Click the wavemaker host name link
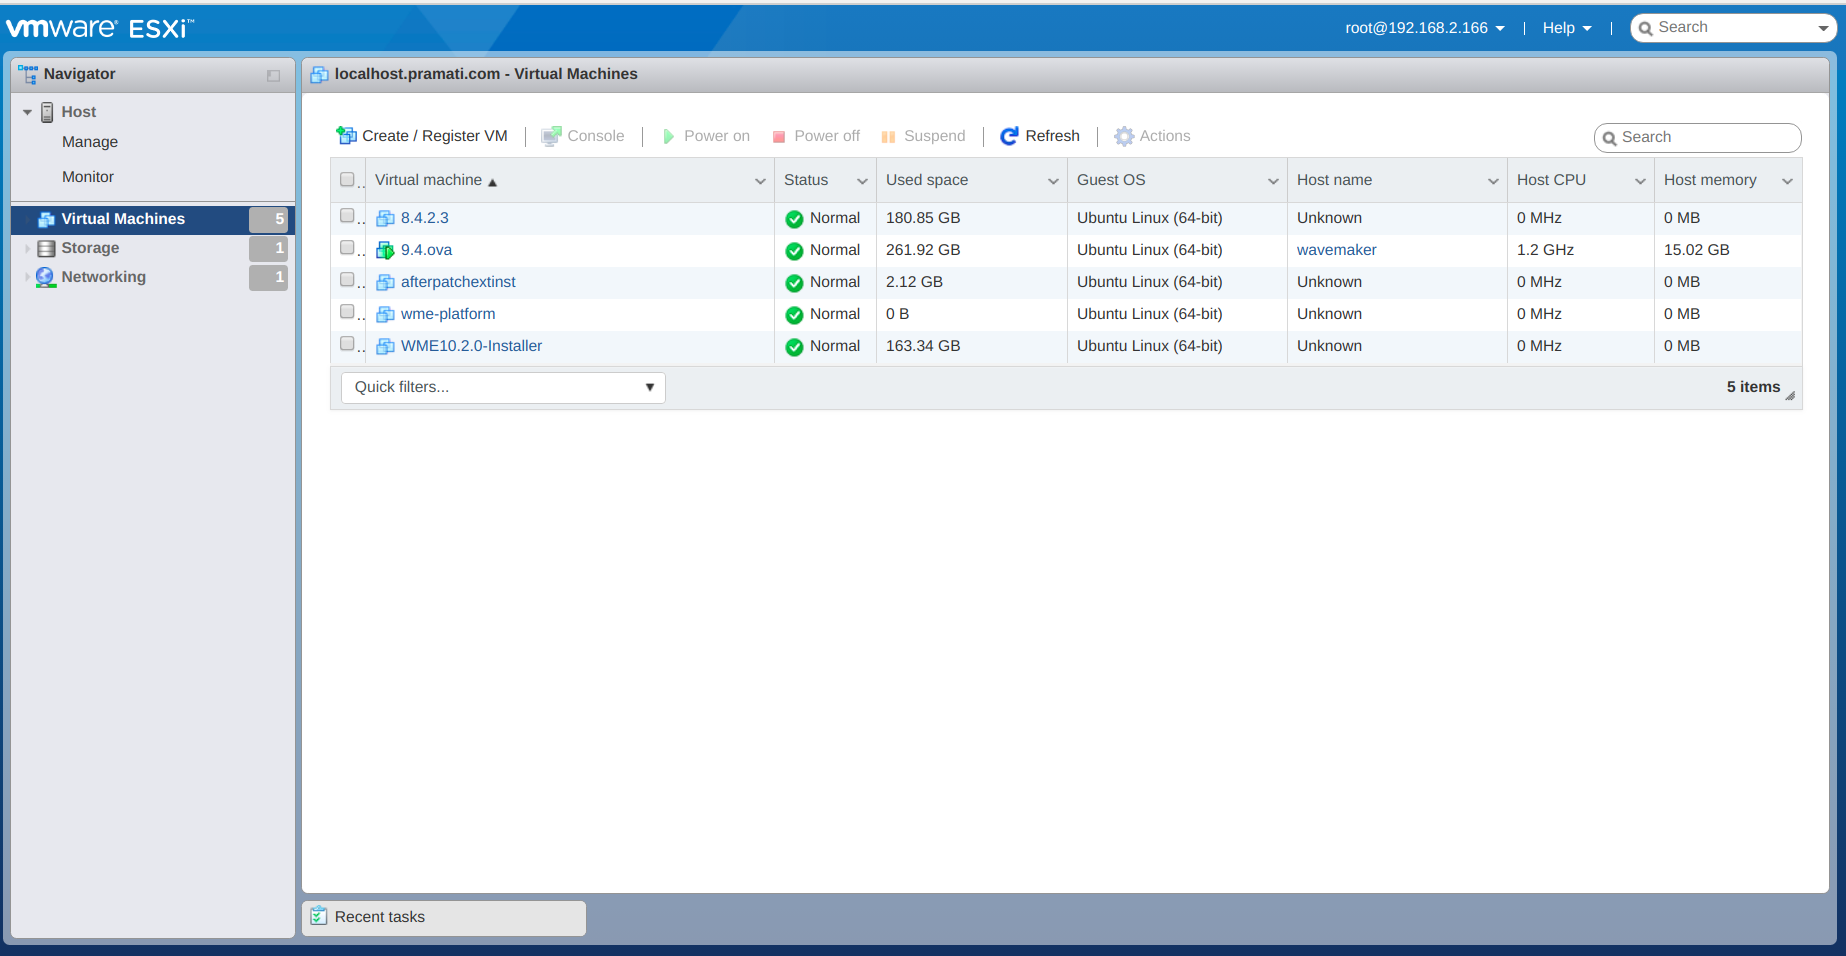Image resolution: width=1846 pixels, height=956 pixels. (1336, 250)
